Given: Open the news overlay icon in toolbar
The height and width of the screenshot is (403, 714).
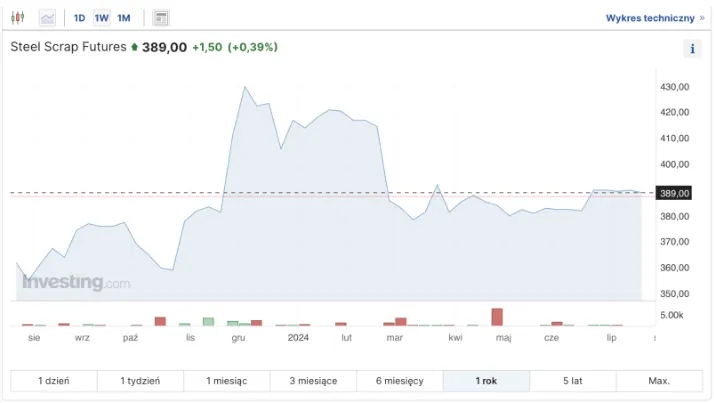Looking at the screenshot, I should pos(161,18).
